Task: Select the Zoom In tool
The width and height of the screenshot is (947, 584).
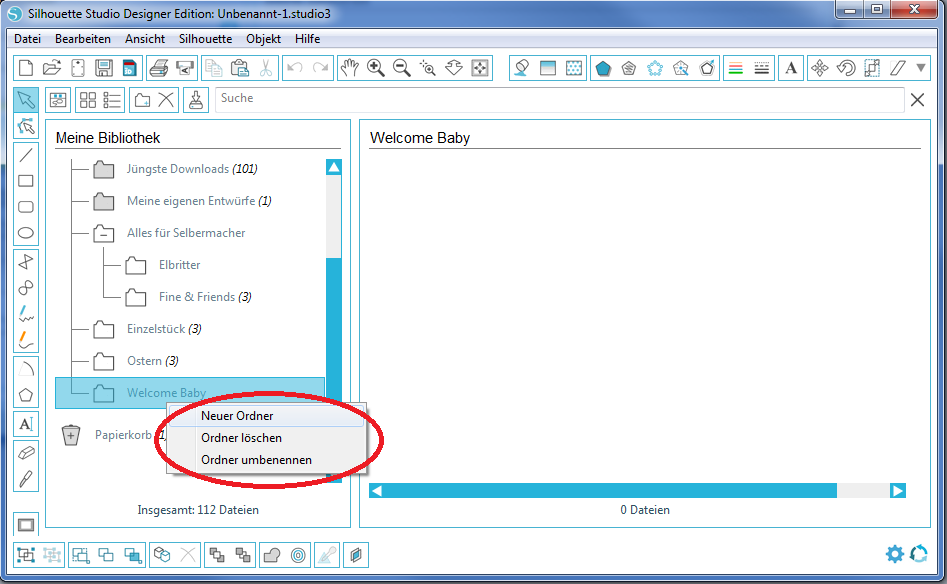Action: click(x=376, y=68)
